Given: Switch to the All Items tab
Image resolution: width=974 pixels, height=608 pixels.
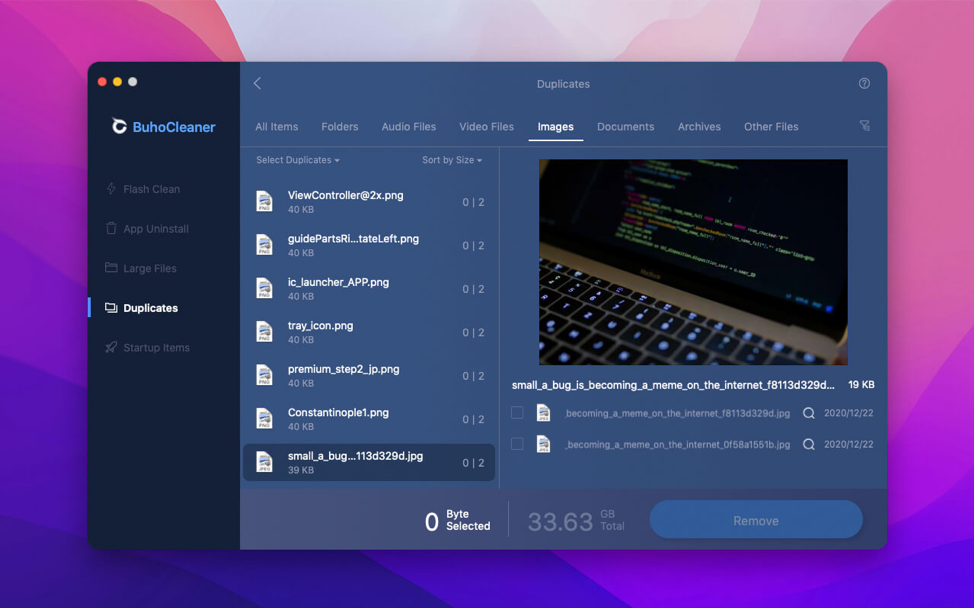Looking at the screenshot, I should [276, 127].
